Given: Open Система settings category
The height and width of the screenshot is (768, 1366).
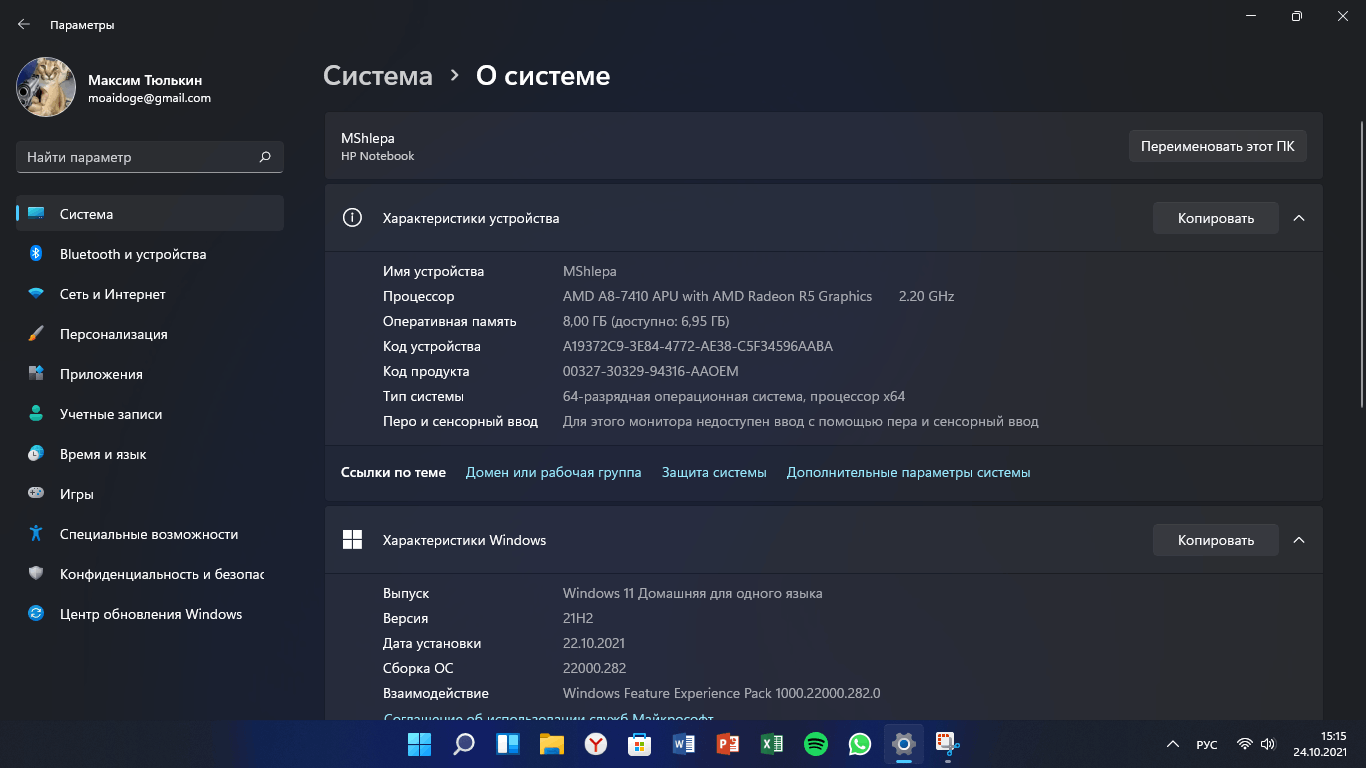Looking at the screenshot, I should tap(150, 214).
